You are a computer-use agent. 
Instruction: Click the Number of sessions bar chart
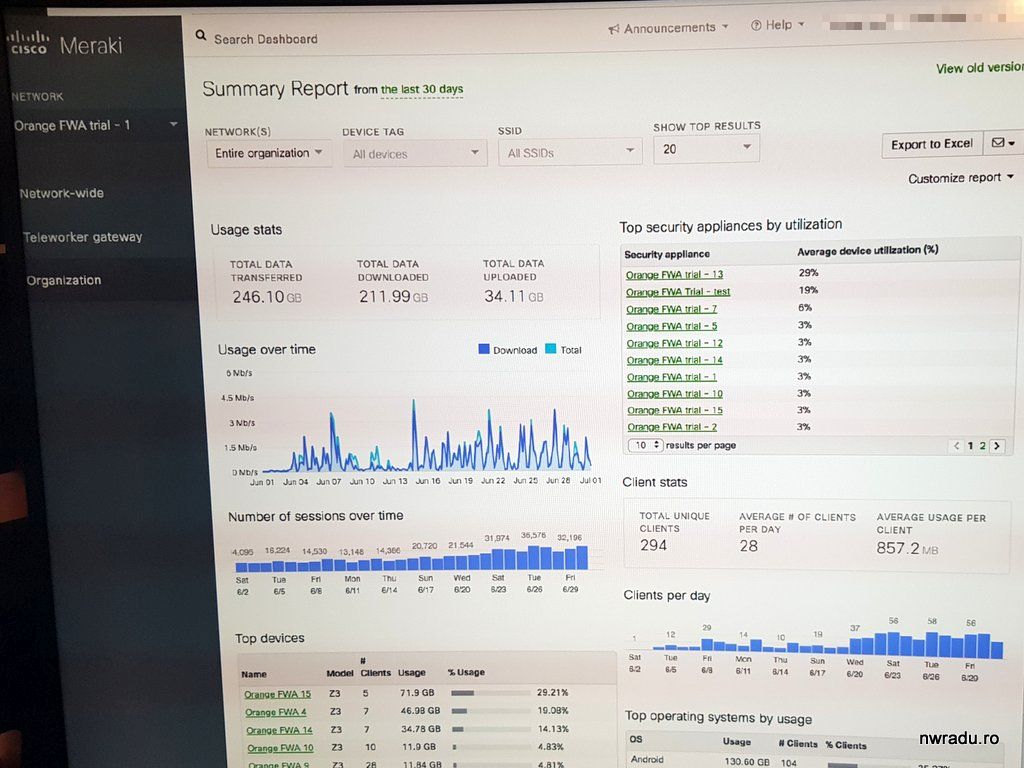tap(411, 558)
